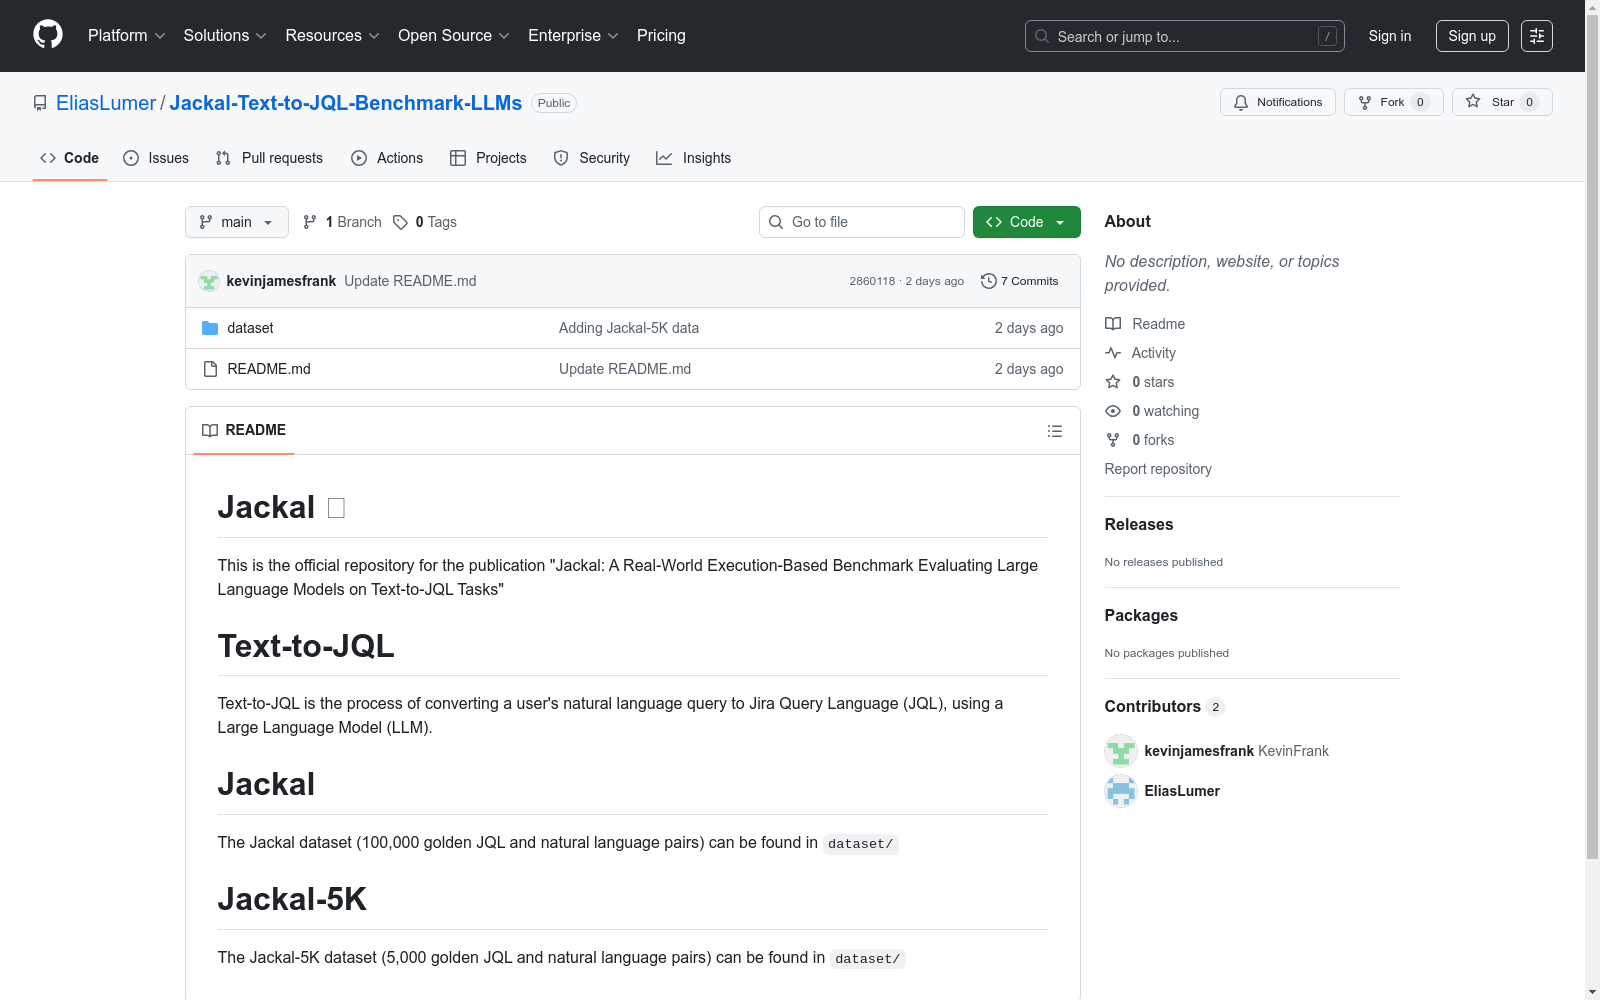Expand the Resources menu
The image size is (1600, 1000).
332,35
